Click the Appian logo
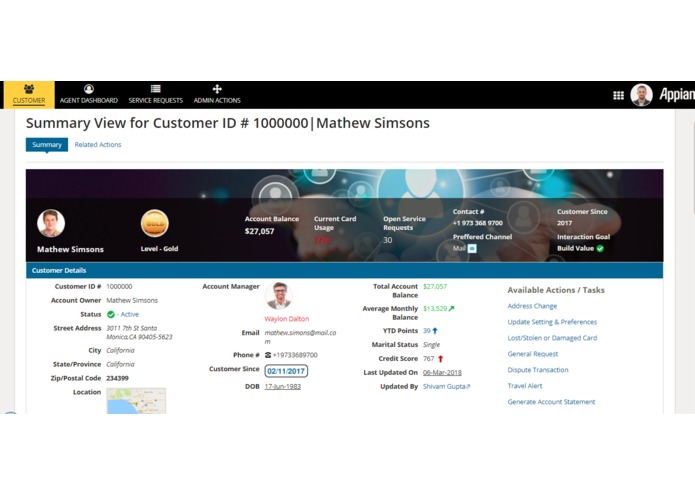 coord(676,94)
